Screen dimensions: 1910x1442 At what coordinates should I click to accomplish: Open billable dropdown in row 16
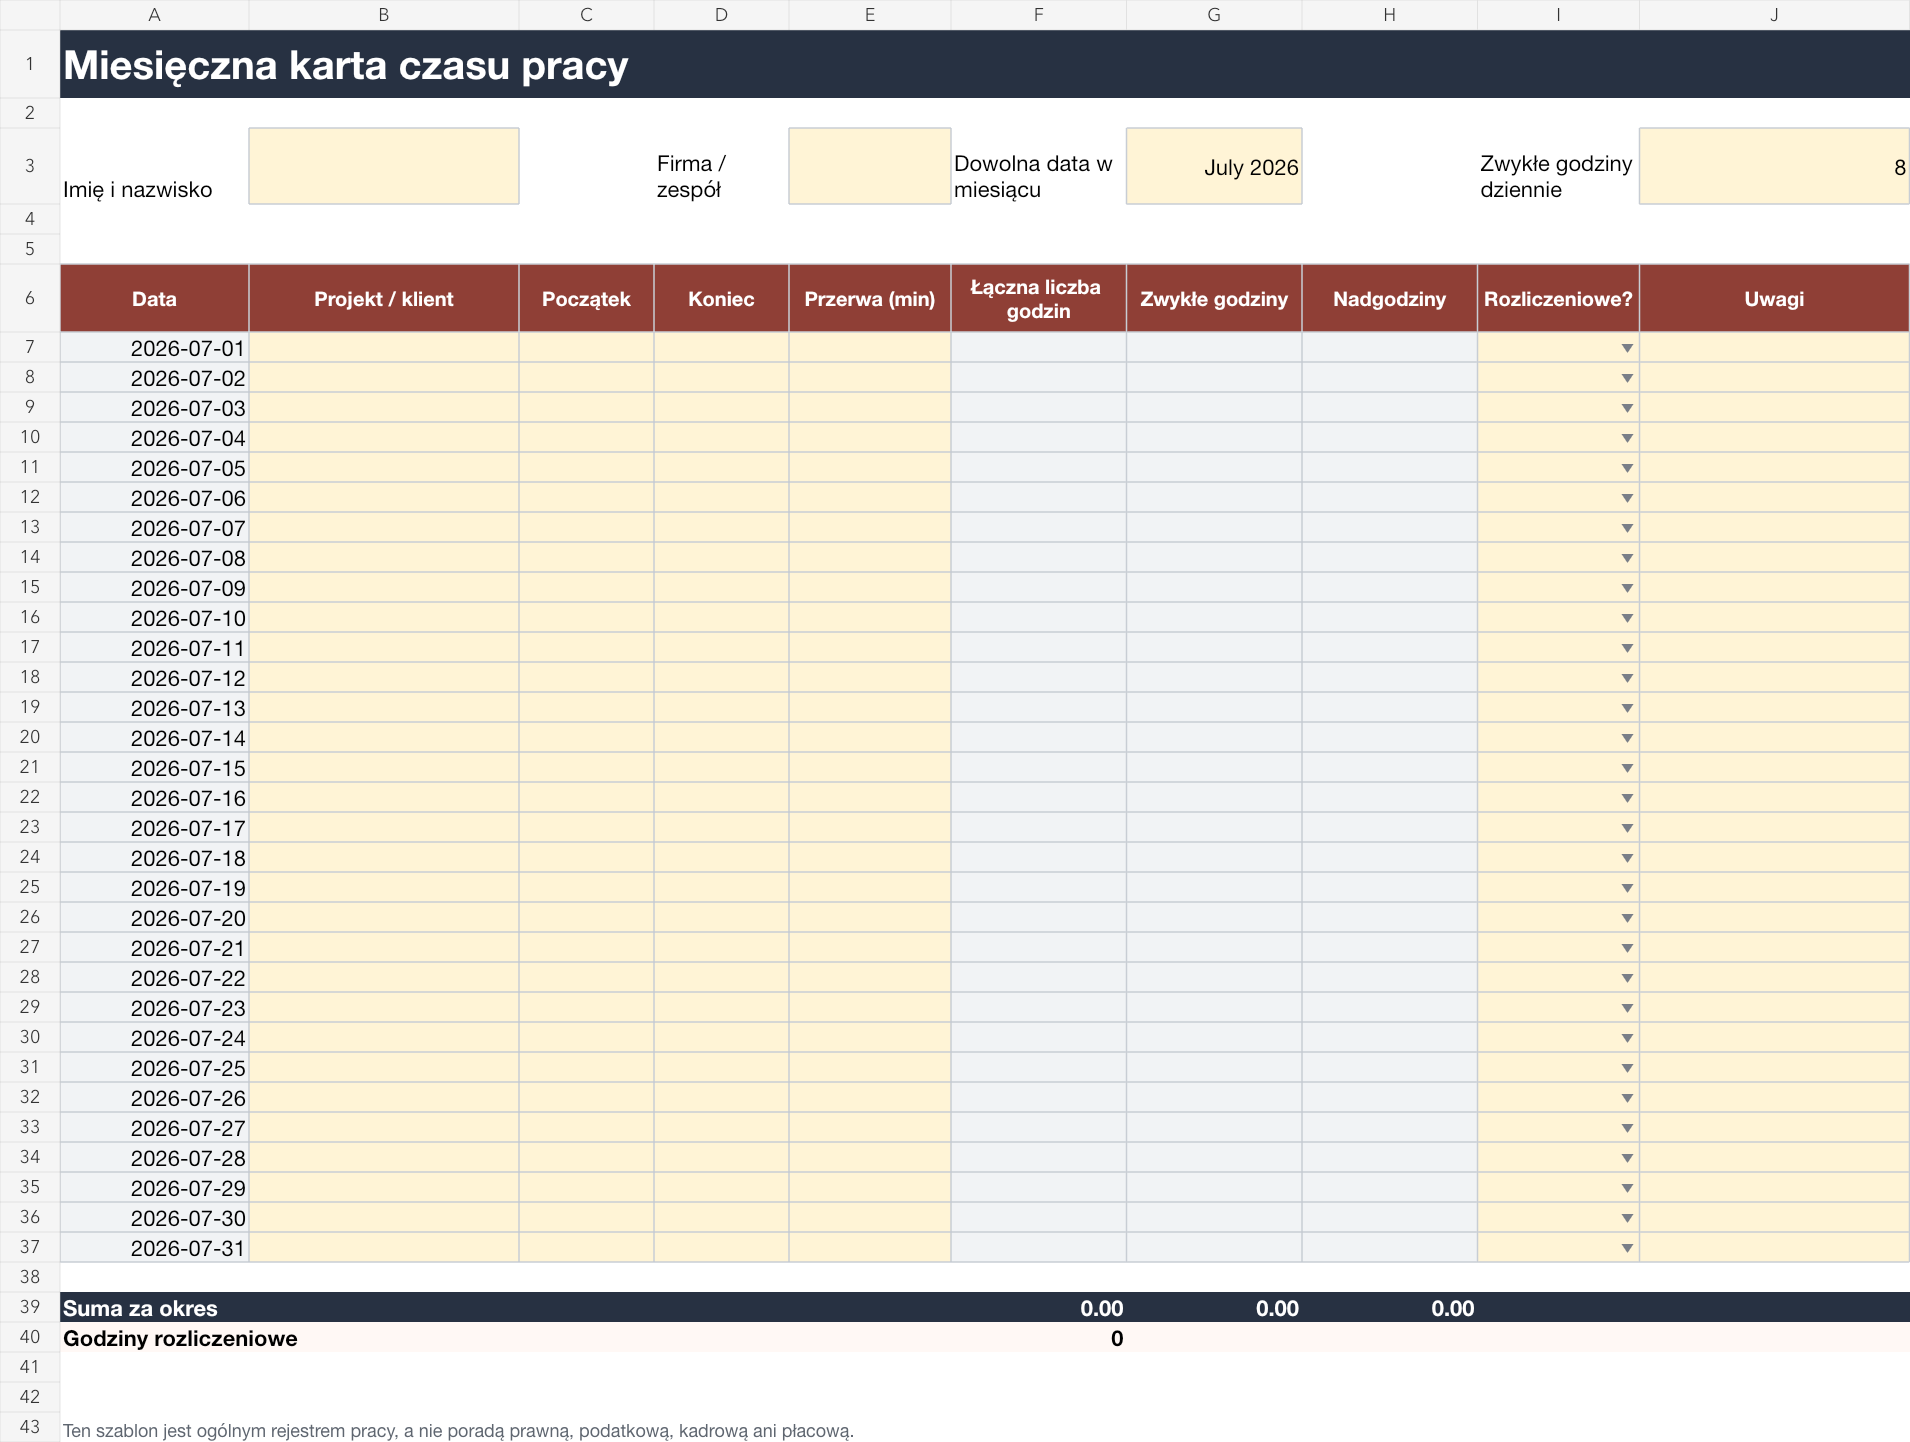pyautogui.click(x=1627, y=618)
